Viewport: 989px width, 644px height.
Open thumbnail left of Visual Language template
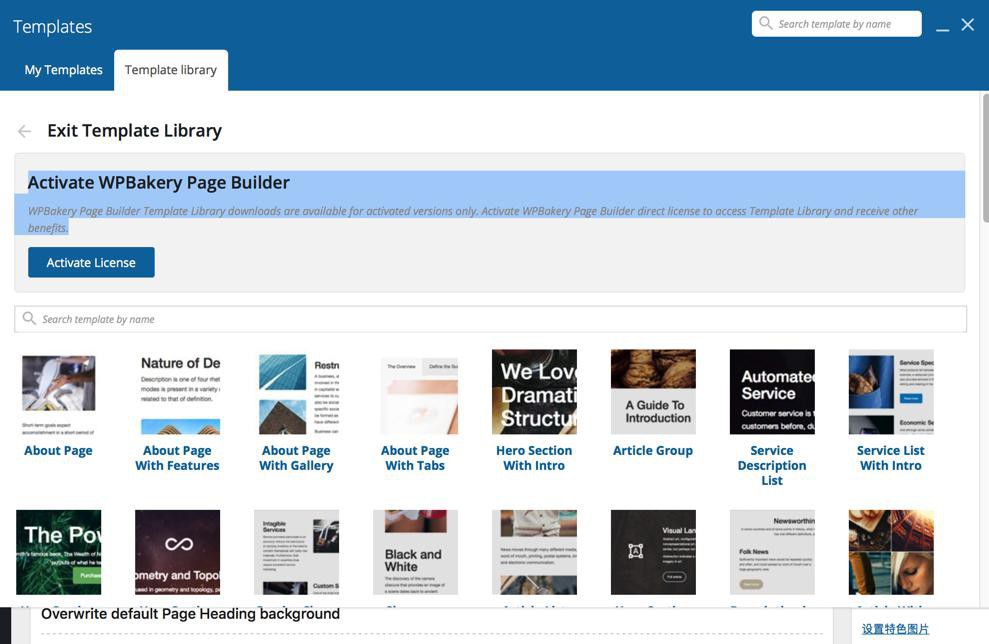(534, 552)
